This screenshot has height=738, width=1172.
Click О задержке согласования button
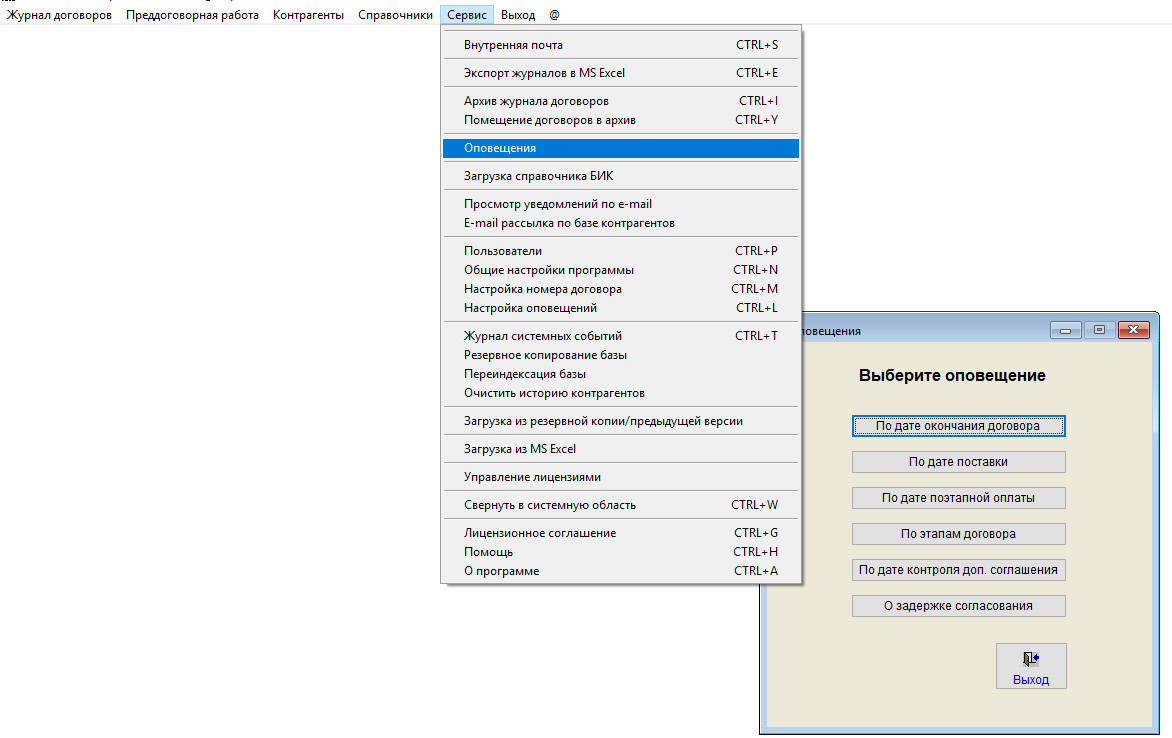coord(958,606)
